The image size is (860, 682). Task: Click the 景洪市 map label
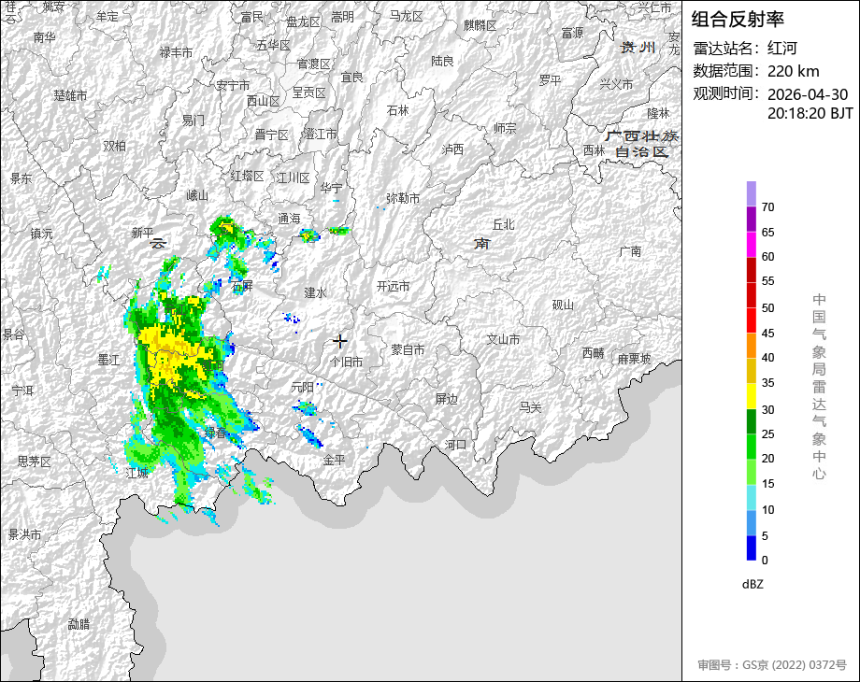(24, 534)
